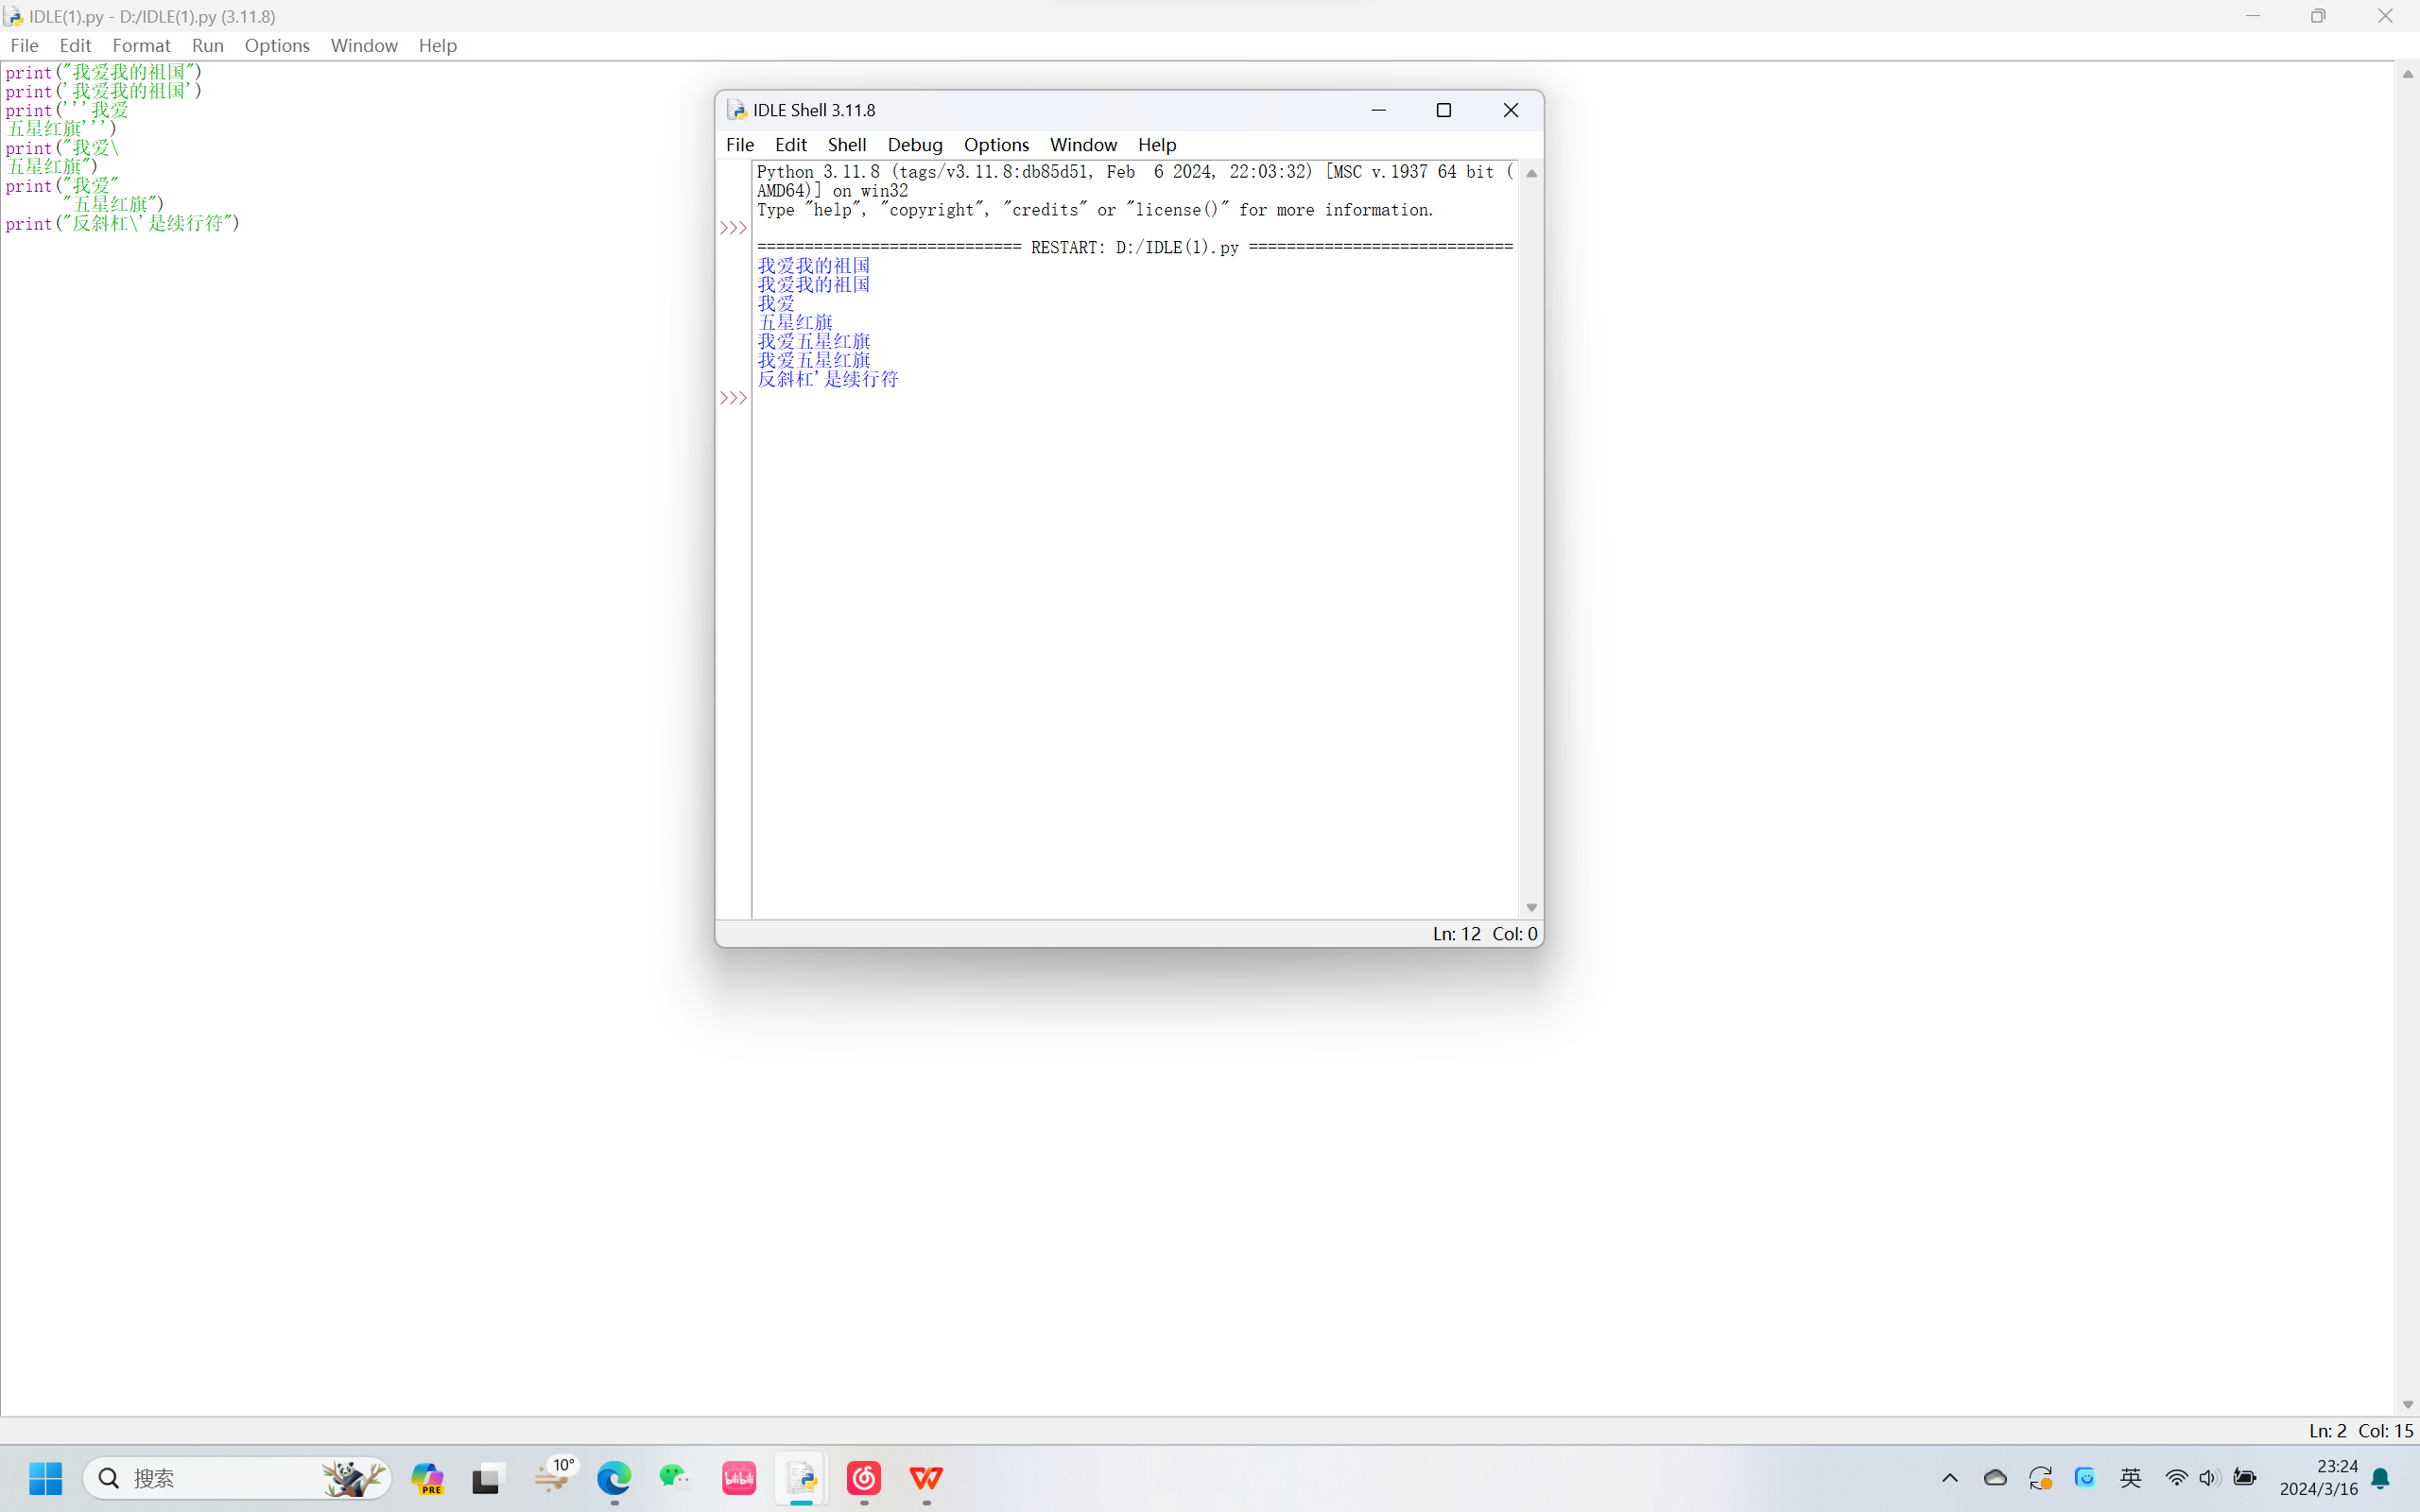Screen dimensions: 2420x1512
Task: Launch Microsoft Edge from taskbar
Action: point(614,1477)
